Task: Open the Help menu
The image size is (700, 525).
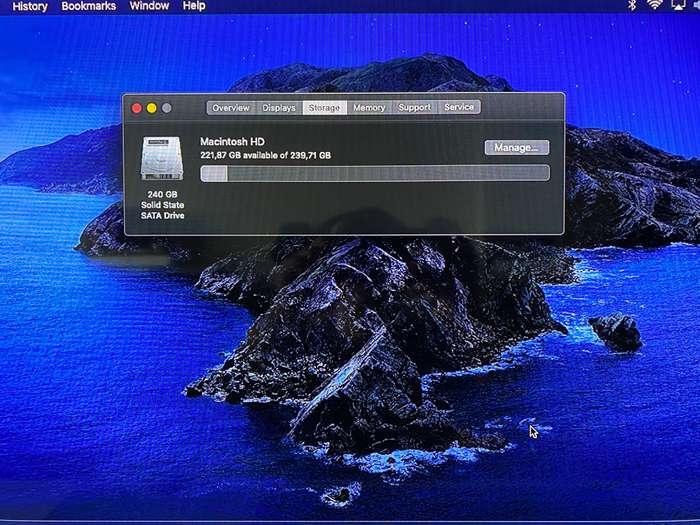Action: coord(194,6)
